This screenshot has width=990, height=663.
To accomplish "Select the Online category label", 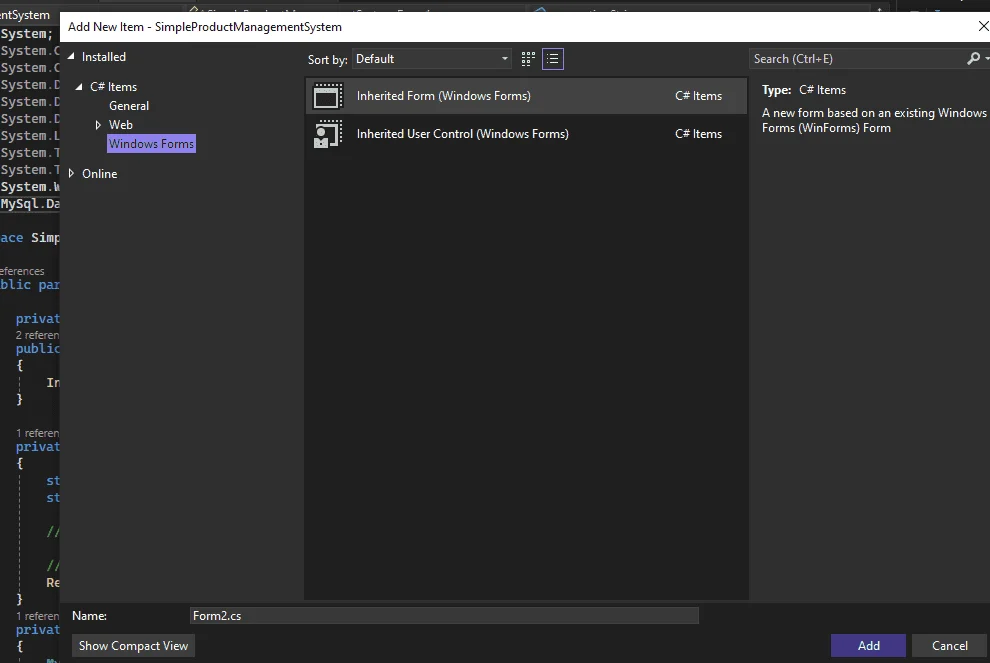I will [x=100, y=174].
